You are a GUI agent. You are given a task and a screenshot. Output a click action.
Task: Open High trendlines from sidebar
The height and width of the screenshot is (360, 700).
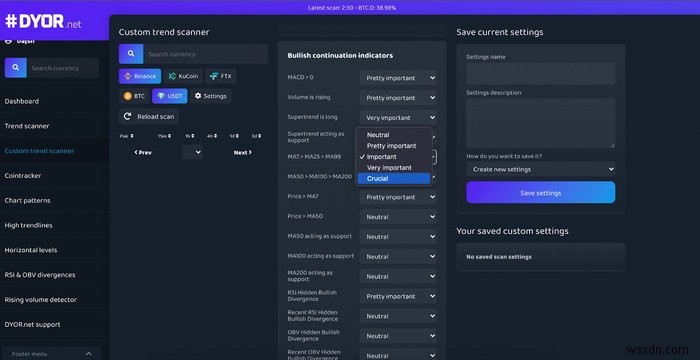(x=29, y=225)
